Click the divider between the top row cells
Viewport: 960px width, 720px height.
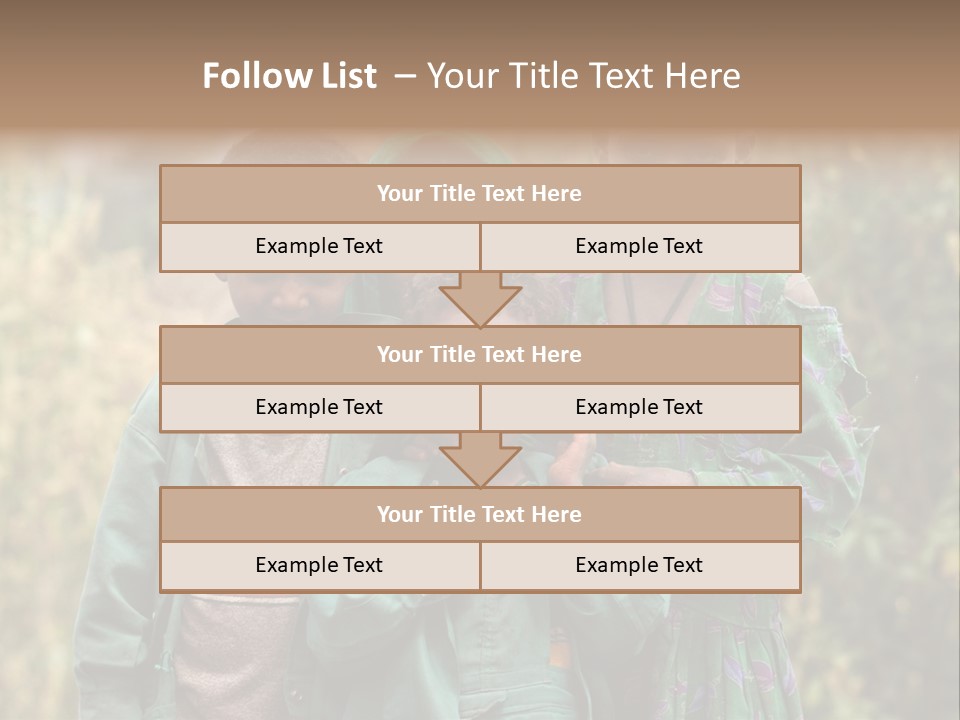pyautogui.click(x=480, y=246)
